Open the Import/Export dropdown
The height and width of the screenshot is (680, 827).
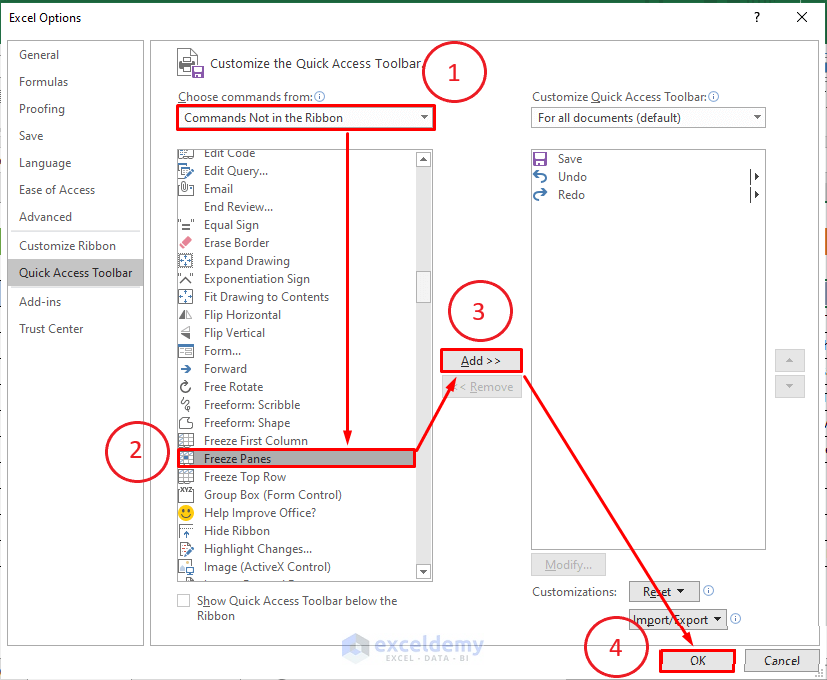click(678, 619)
